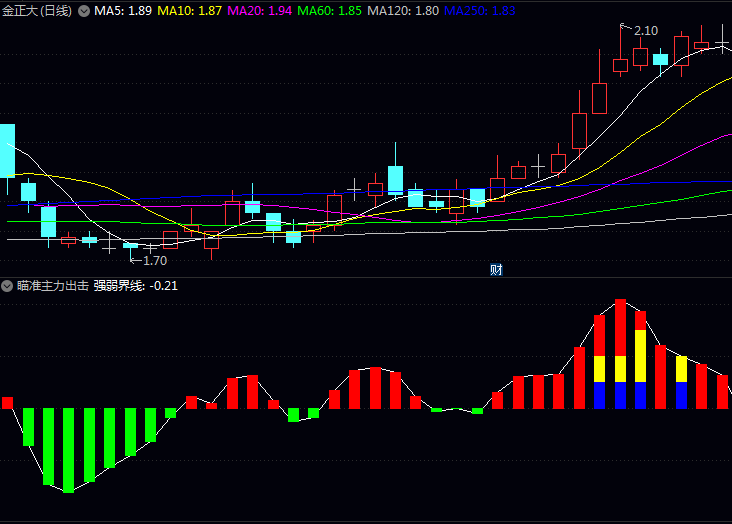The height and width of the screenshot is (524, 732).
Task: Click the small red square at indicator left
Action: coord(7,402)
